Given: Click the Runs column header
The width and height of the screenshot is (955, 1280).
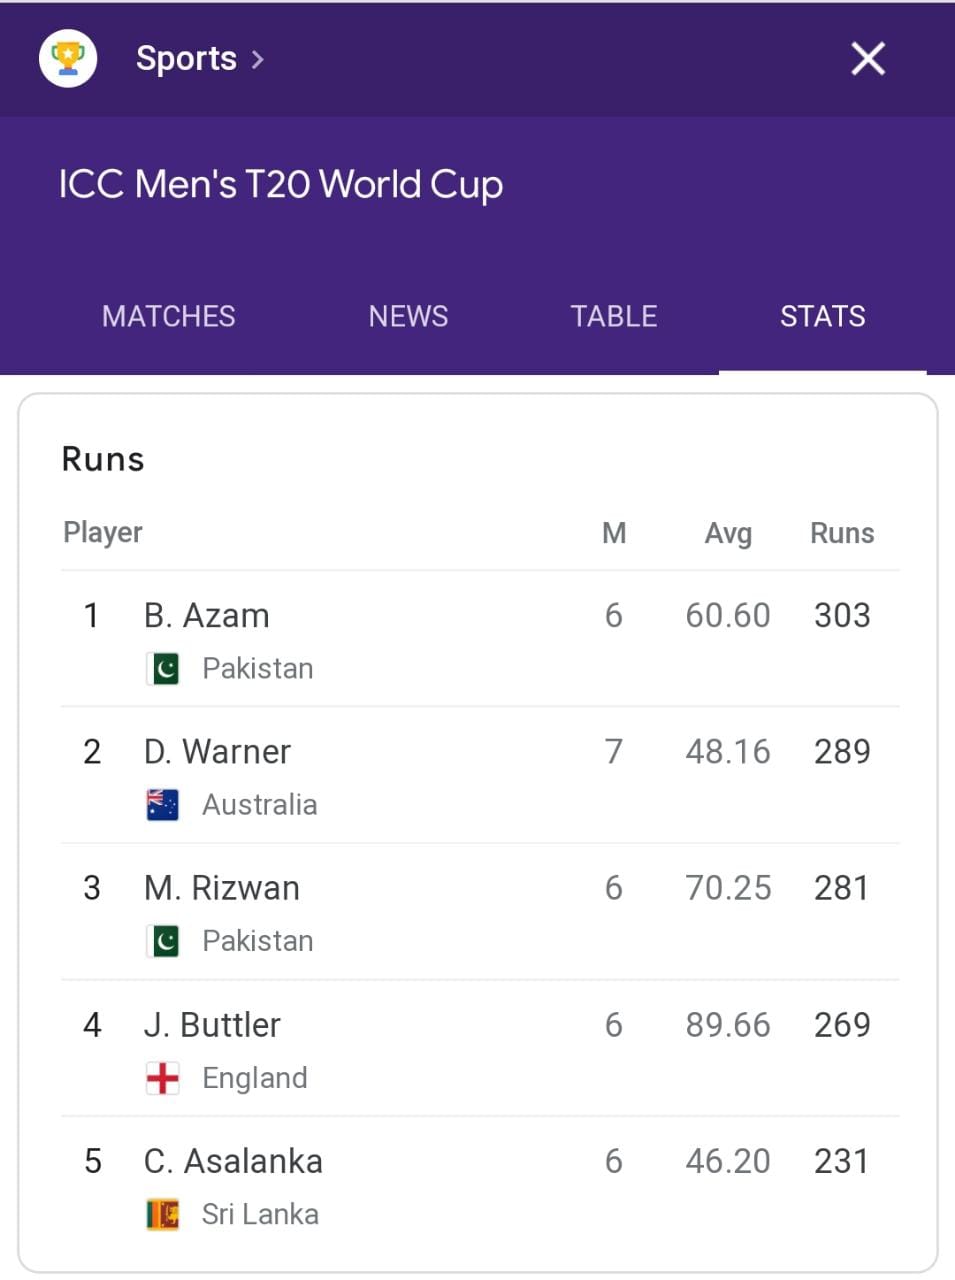Looking at the screenshot, I should pyautogui.click(x=841, y=533).
